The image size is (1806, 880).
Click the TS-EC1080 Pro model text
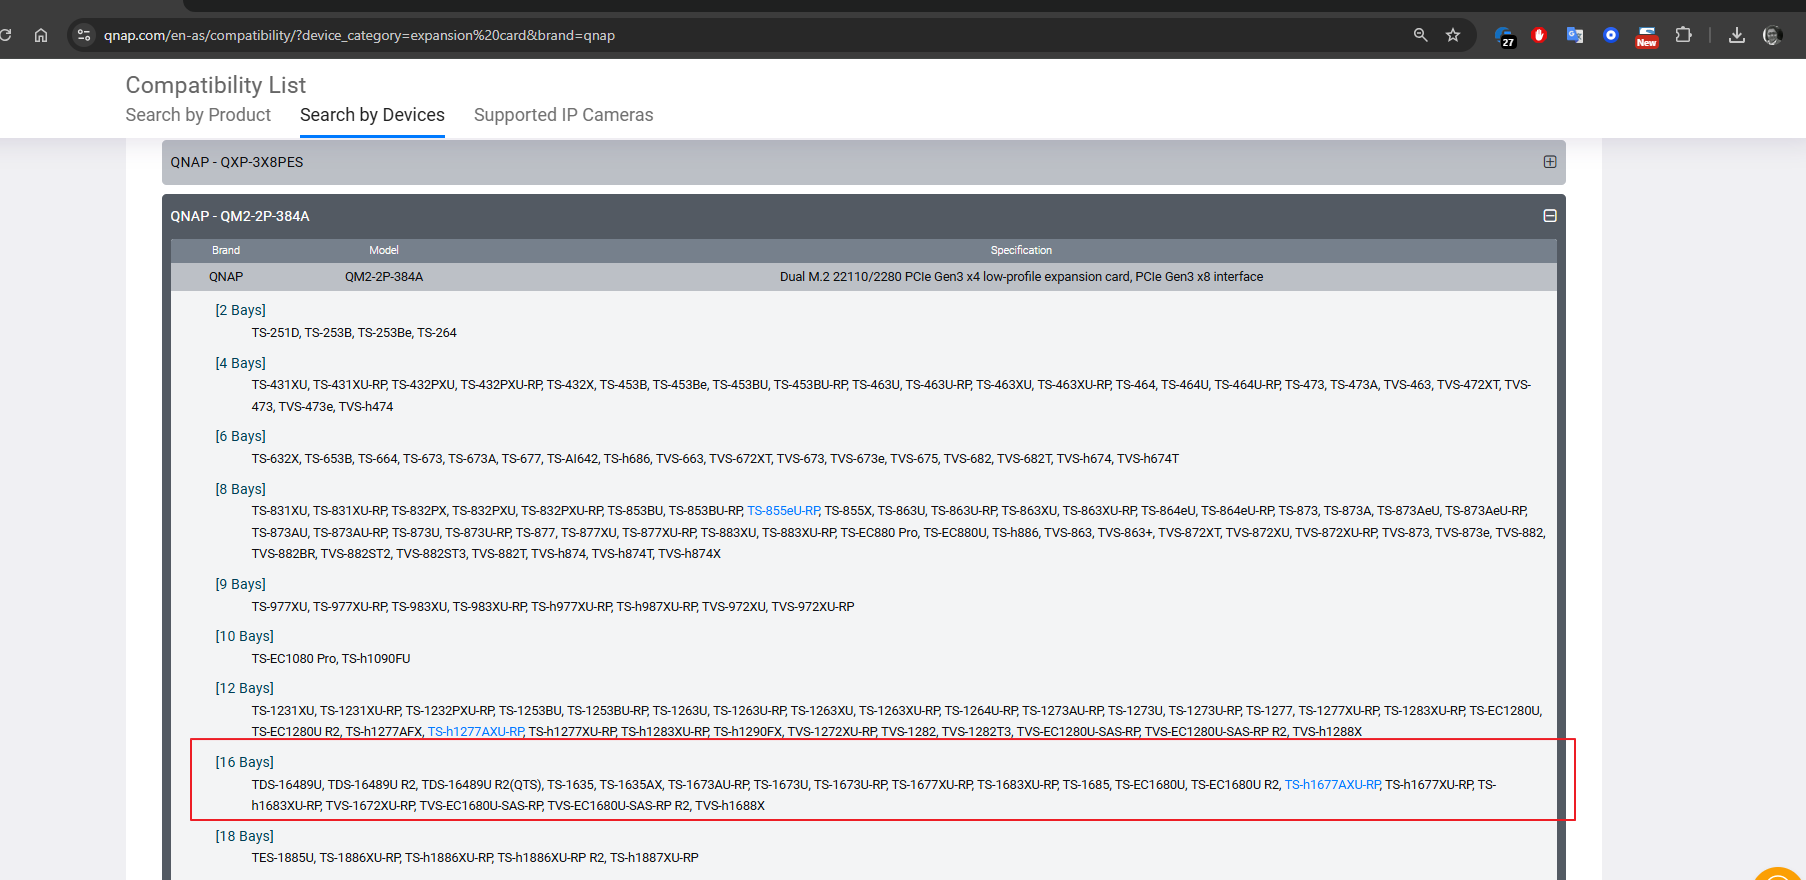pos(294,659)
